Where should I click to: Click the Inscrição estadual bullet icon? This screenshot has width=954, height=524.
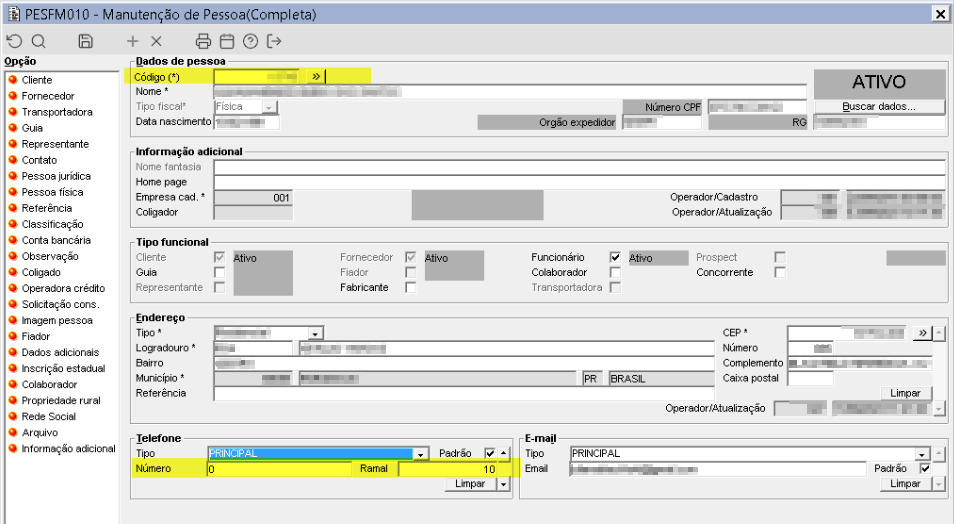click(x=13, y=368)
